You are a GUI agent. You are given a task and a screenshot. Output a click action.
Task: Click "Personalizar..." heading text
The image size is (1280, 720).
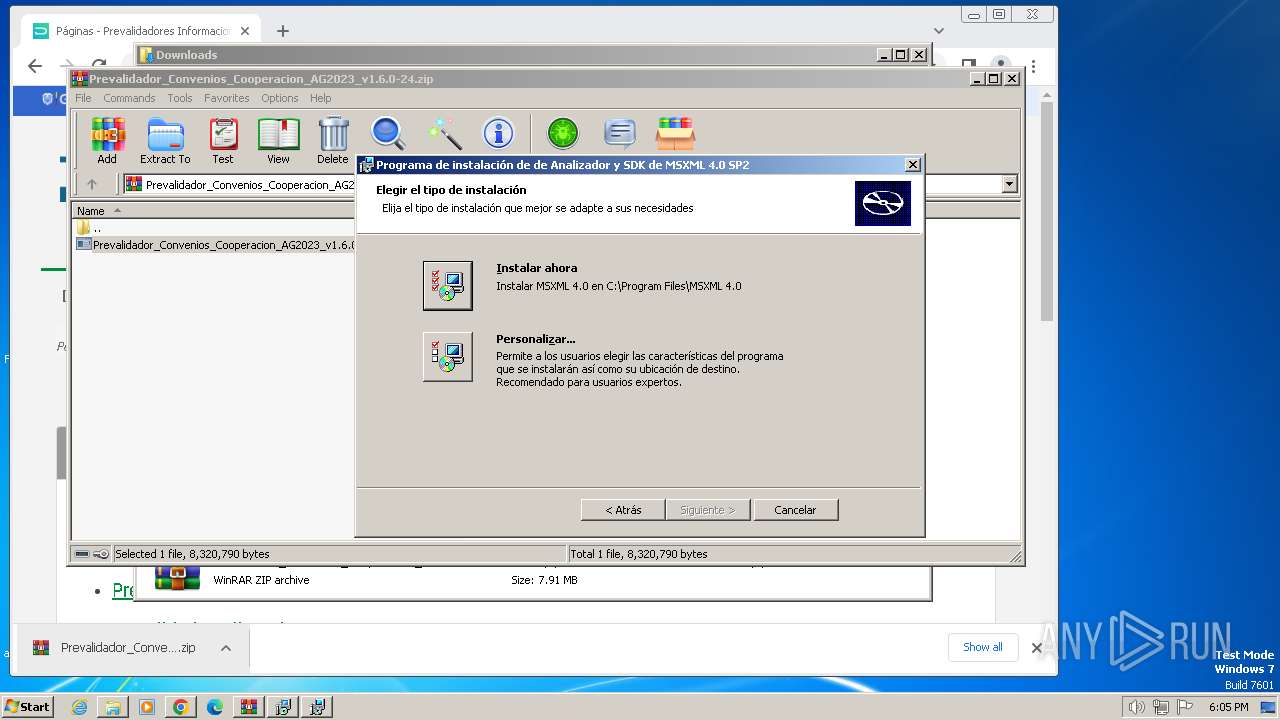pos(536,339)
